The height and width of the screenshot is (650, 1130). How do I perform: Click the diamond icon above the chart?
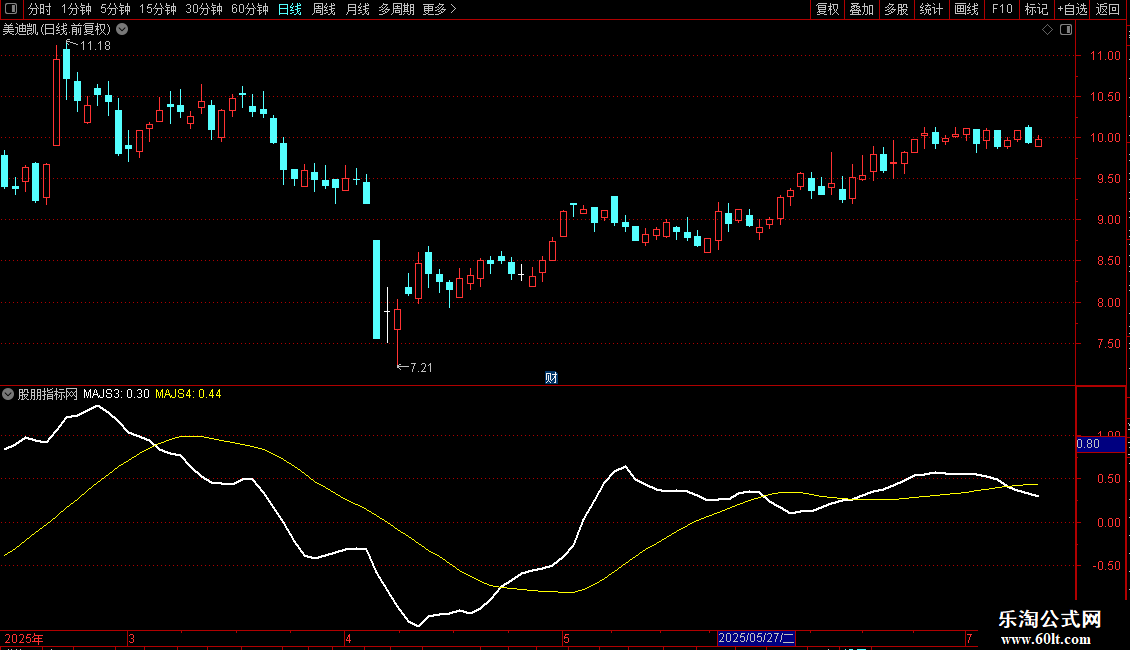tap(1048, 30)
